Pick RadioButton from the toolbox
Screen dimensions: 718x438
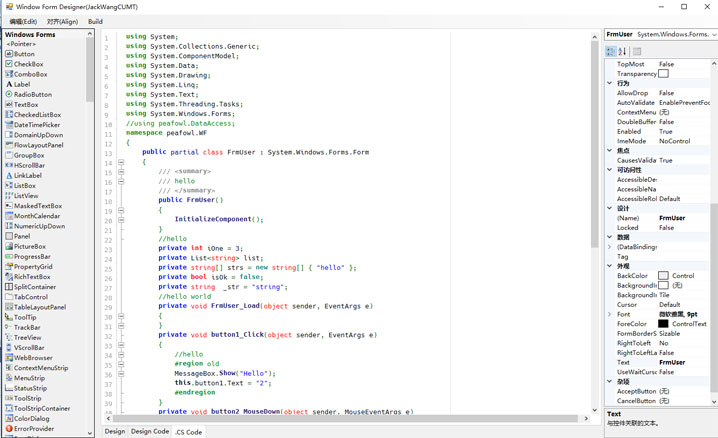coord(28,94)
